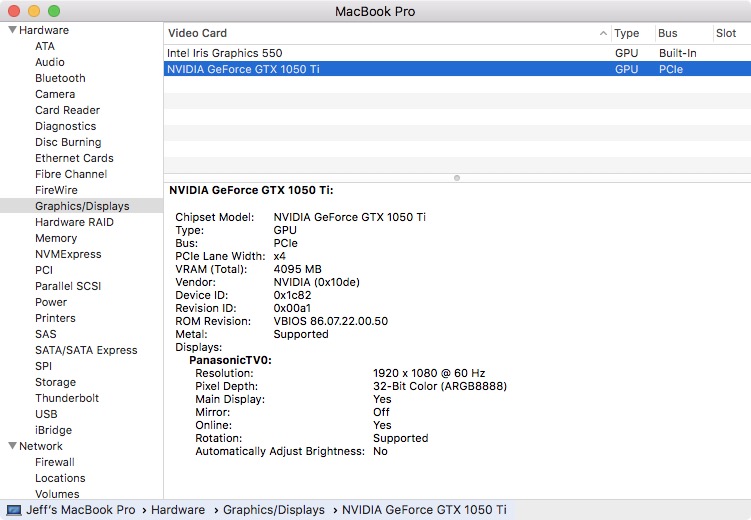Click the computer icon in the path bar
Screen dimensions: 751x520
coord(13,510)
